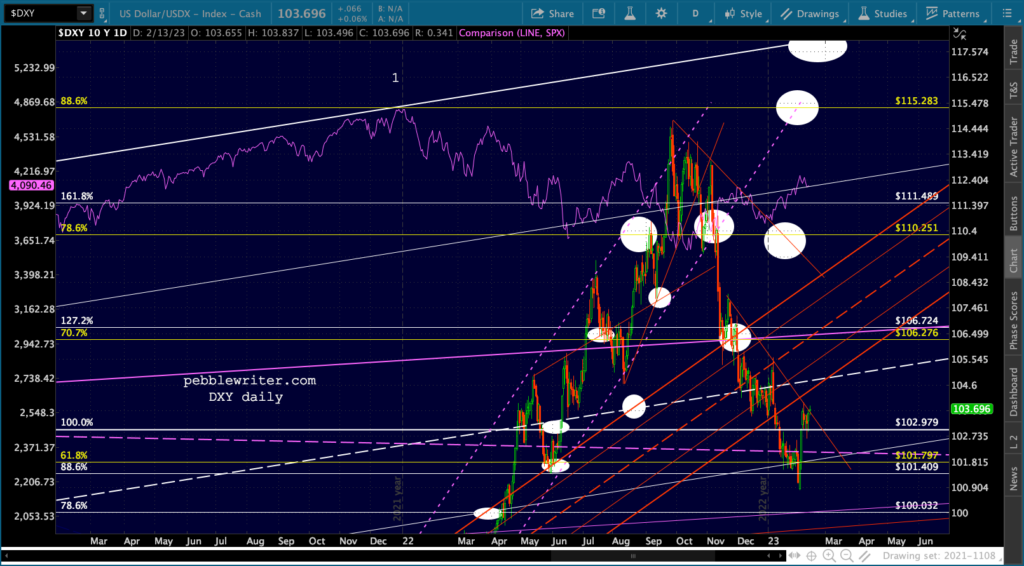This screenshot has width=1024, height=566.
Task: Open the chart alerts window icon
Action: pos(598,13)
